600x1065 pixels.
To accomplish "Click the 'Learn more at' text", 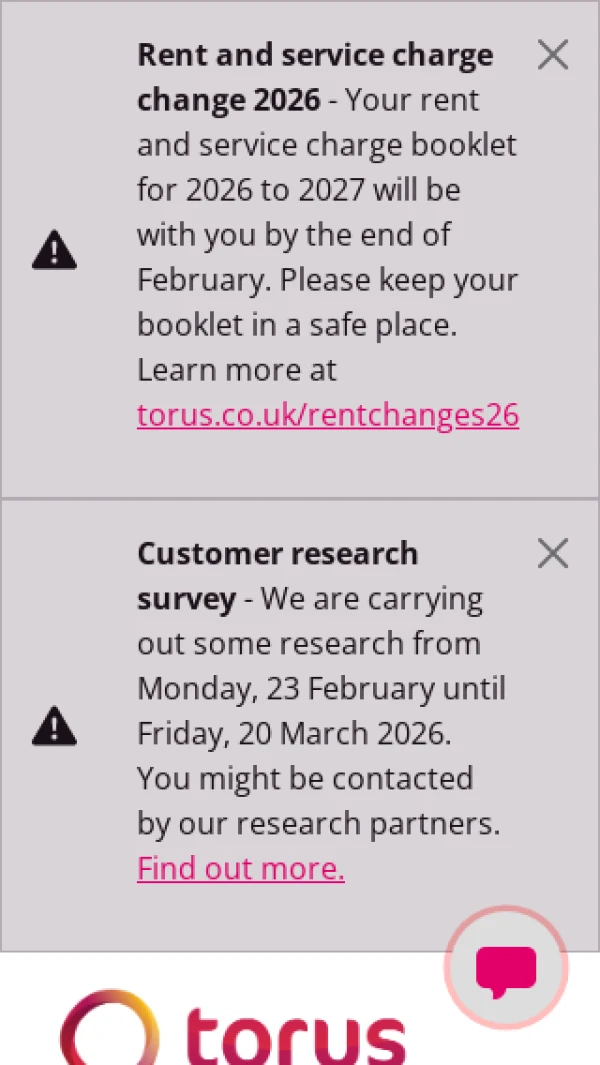I will 237,370.
